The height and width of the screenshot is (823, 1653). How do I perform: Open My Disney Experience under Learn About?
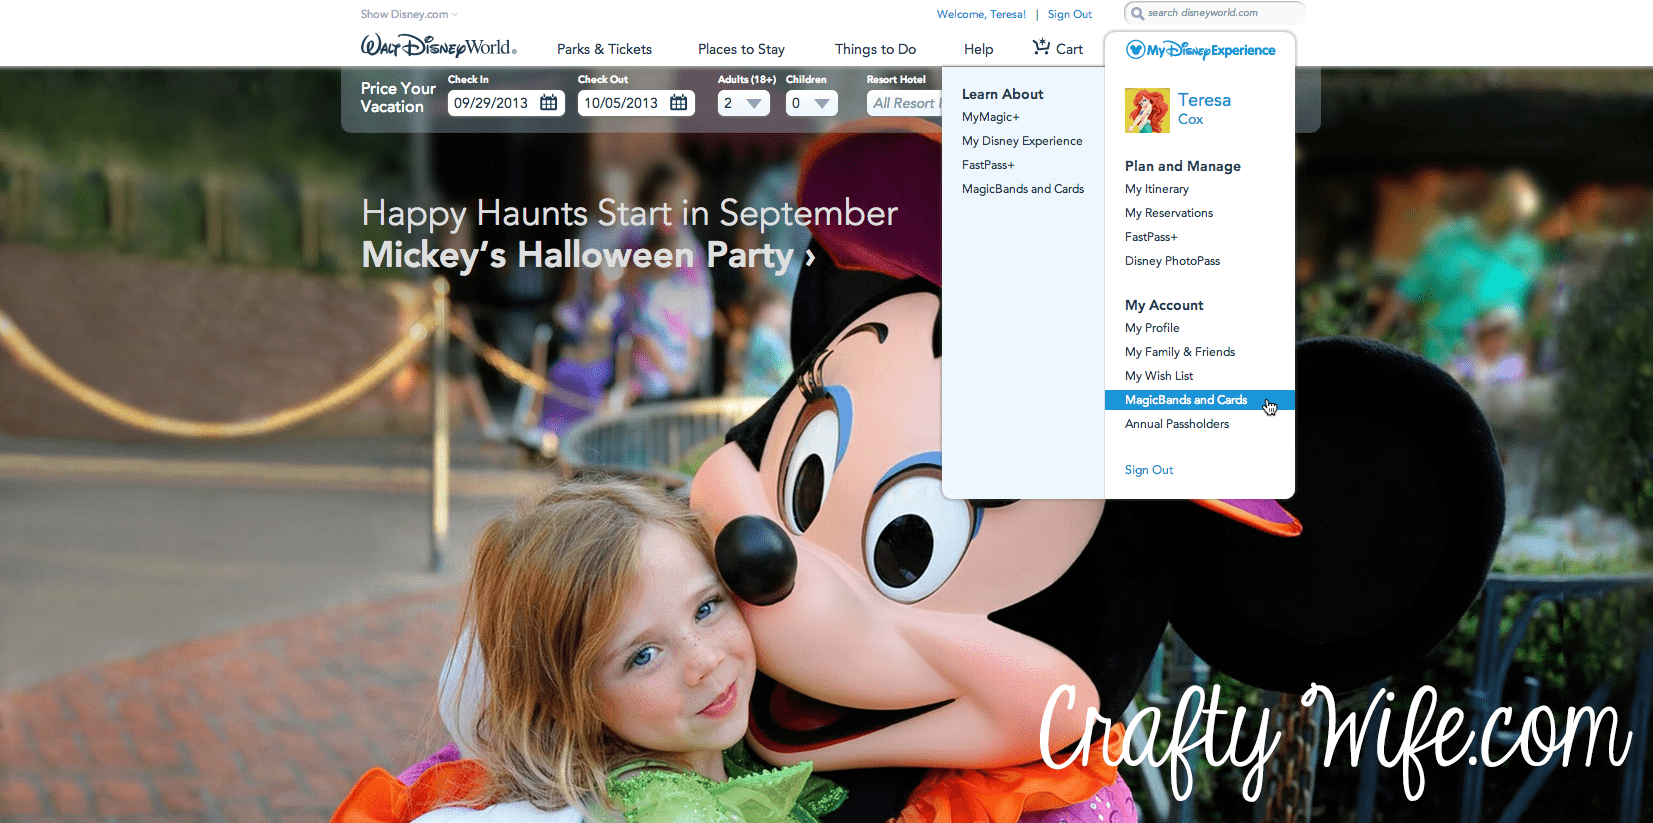1022,141
